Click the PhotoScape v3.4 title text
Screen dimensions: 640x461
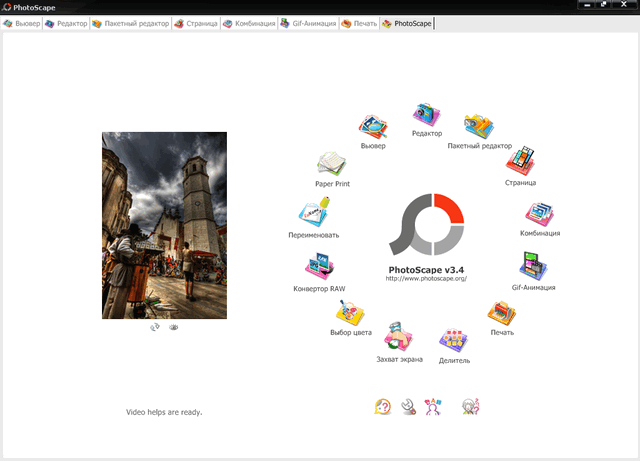[426, 269]
